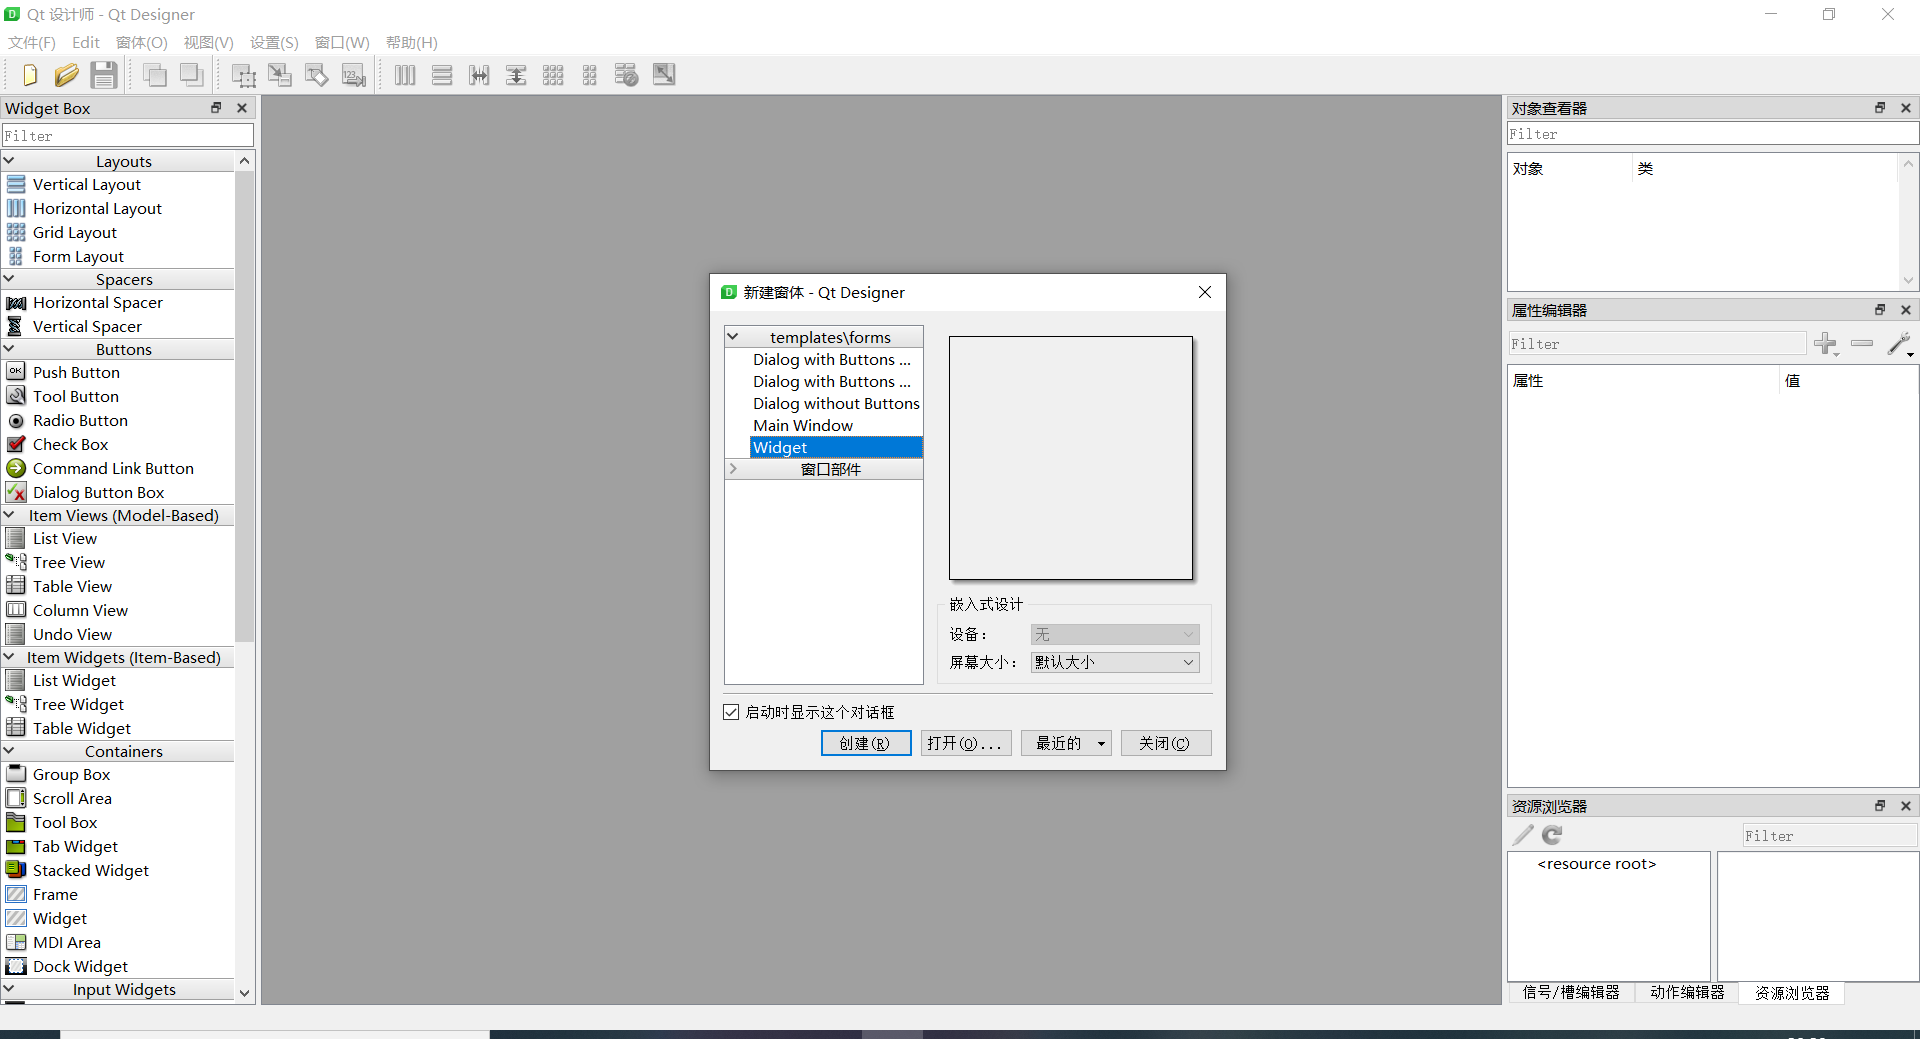Open the 窗体(O) menu
This screenshot has width=1920, height=1039.
(141, 42)
